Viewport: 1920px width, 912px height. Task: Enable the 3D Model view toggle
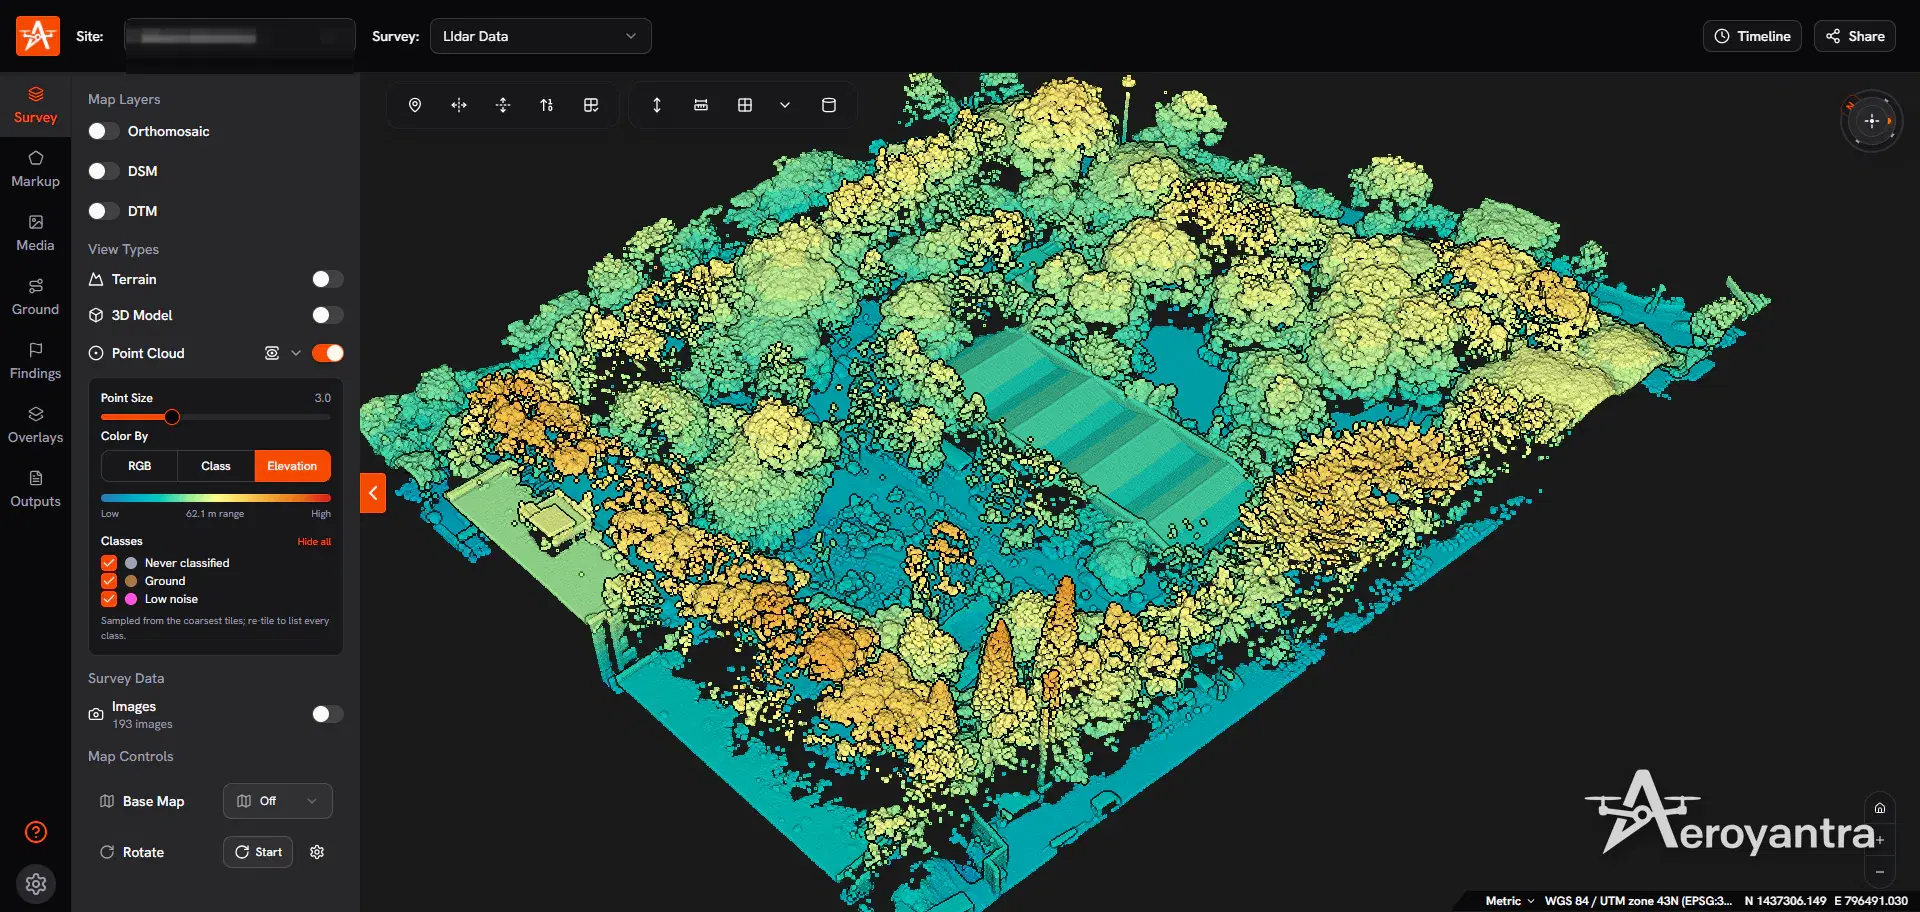click(x=327, y=315)
